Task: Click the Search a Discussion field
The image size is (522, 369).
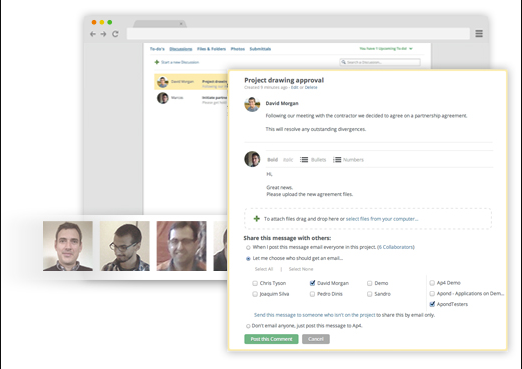Action: 380,62
